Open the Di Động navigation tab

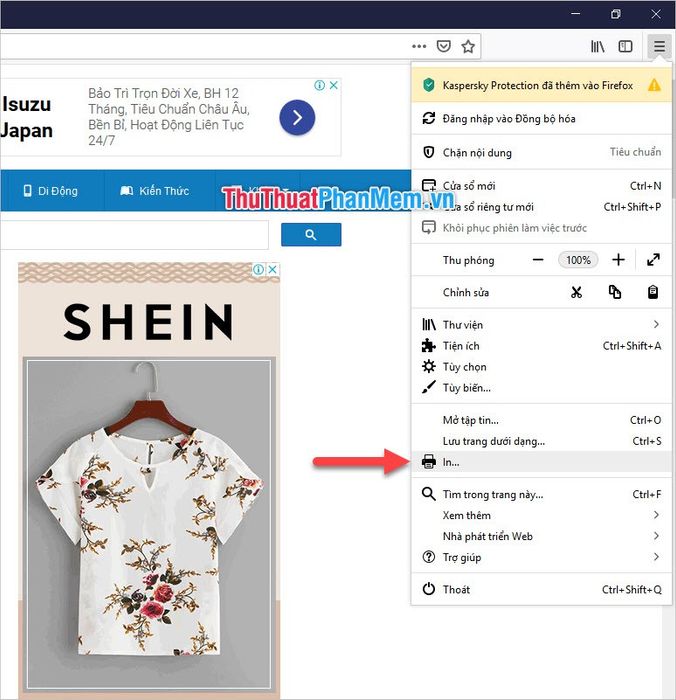coord(50,191)
